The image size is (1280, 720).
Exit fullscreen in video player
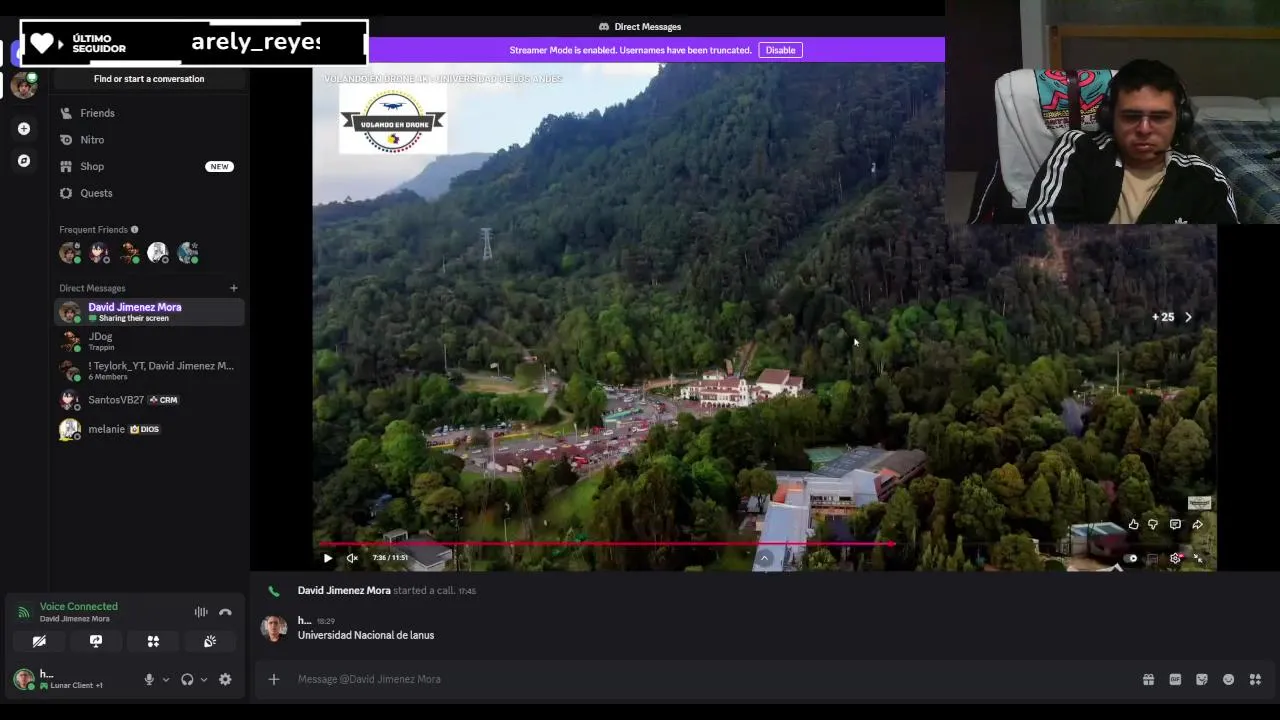[x=1198, y=559]
